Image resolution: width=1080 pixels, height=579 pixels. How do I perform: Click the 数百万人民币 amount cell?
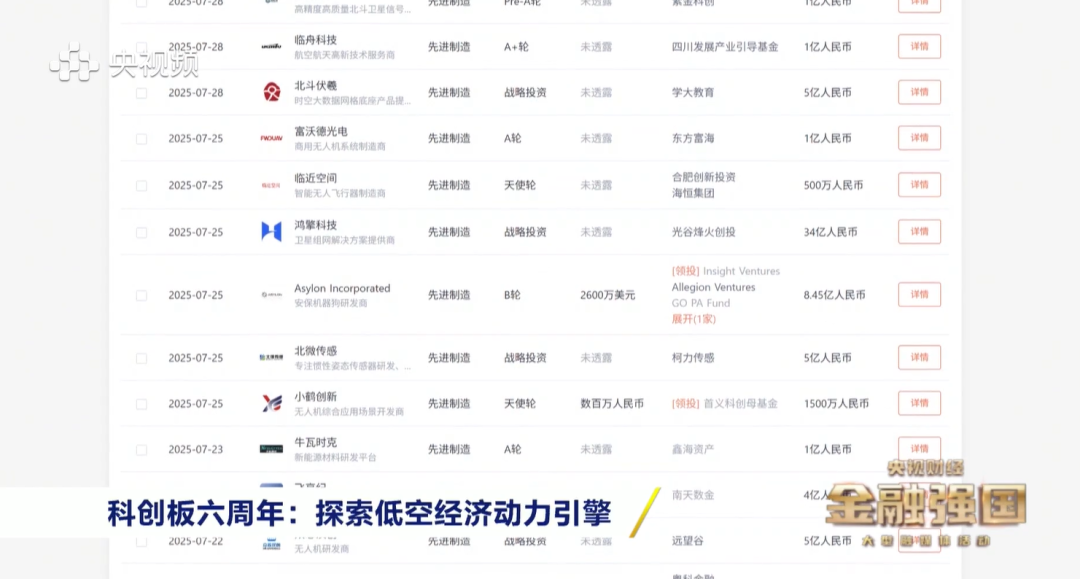tap(612, 403)
